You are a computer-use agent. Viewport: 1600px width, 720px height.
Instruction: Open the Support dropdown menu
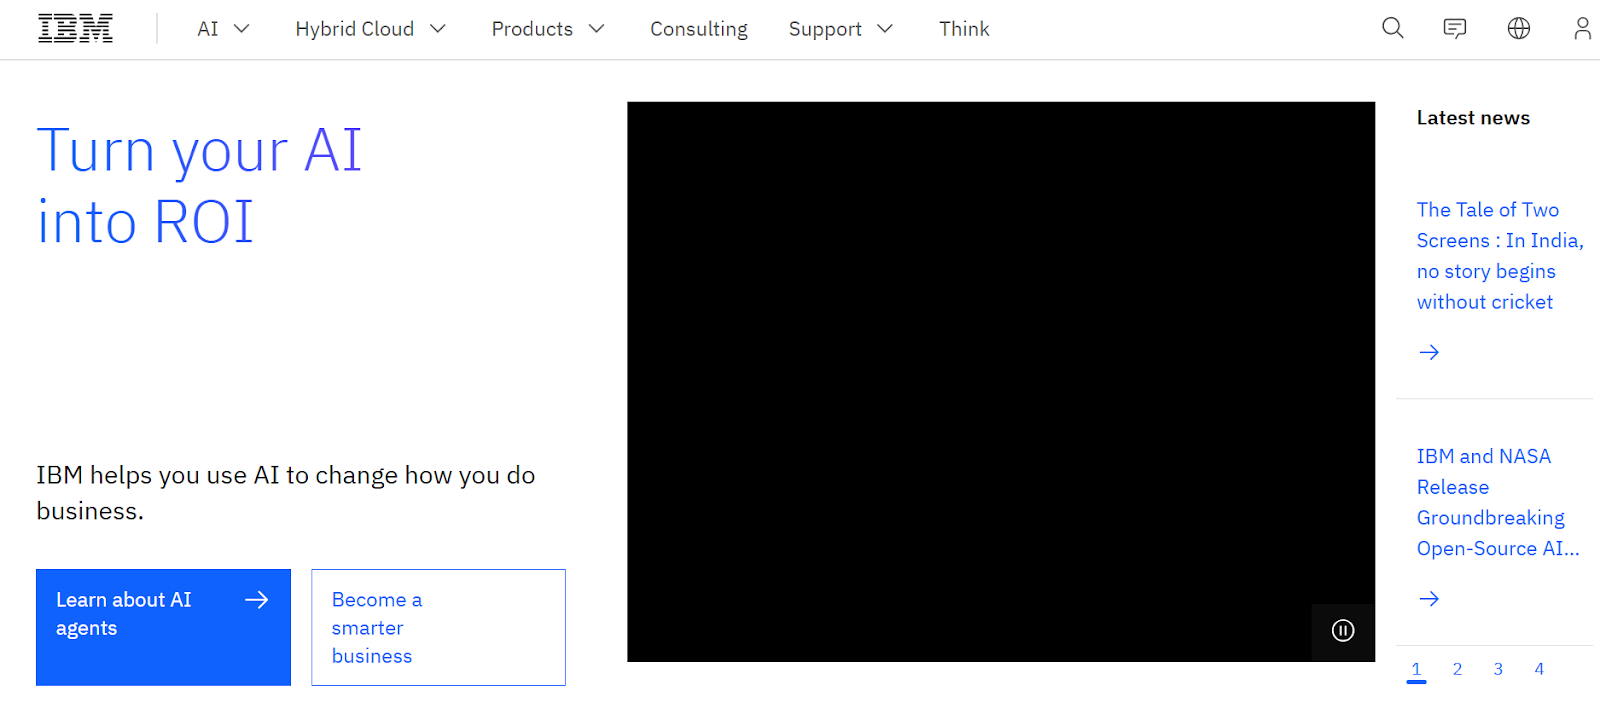(840, 29)
